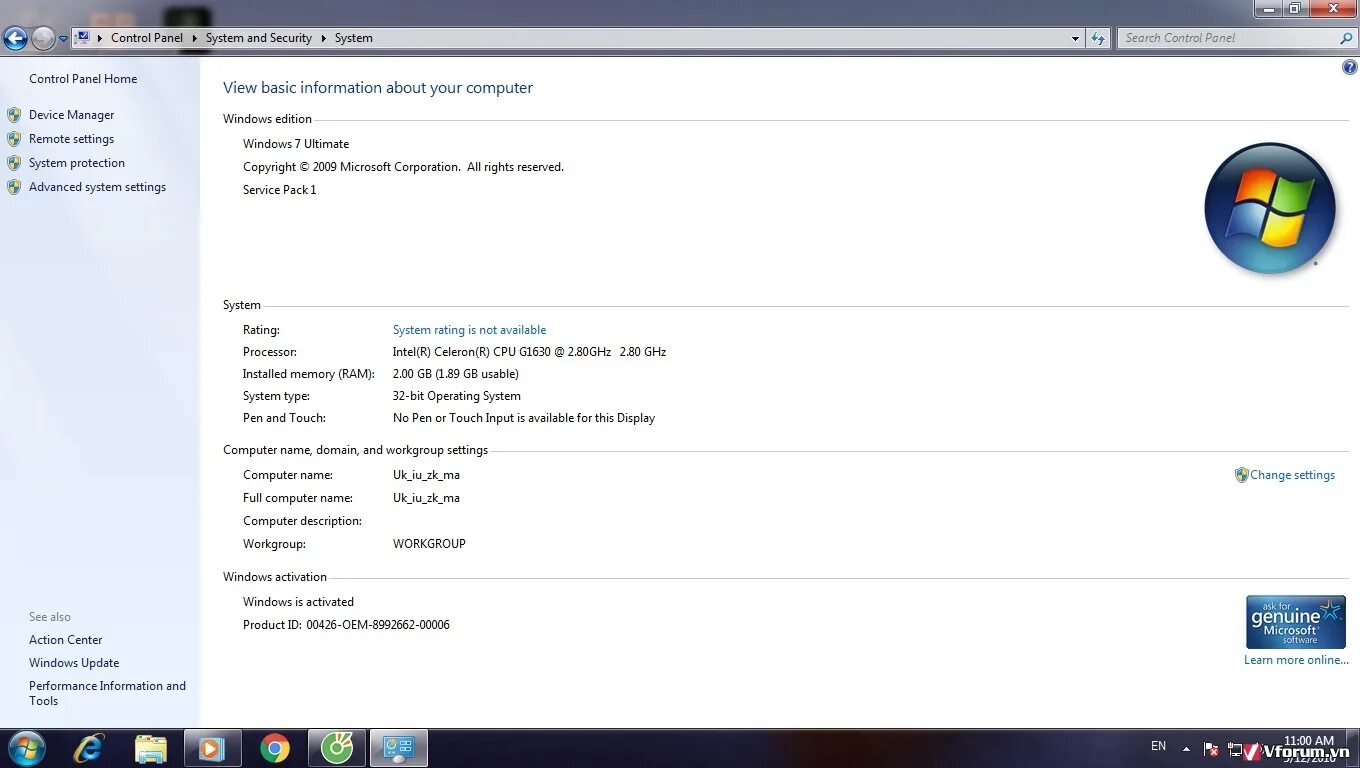Click the 2.00 GB RAM value

pos(455,374)
